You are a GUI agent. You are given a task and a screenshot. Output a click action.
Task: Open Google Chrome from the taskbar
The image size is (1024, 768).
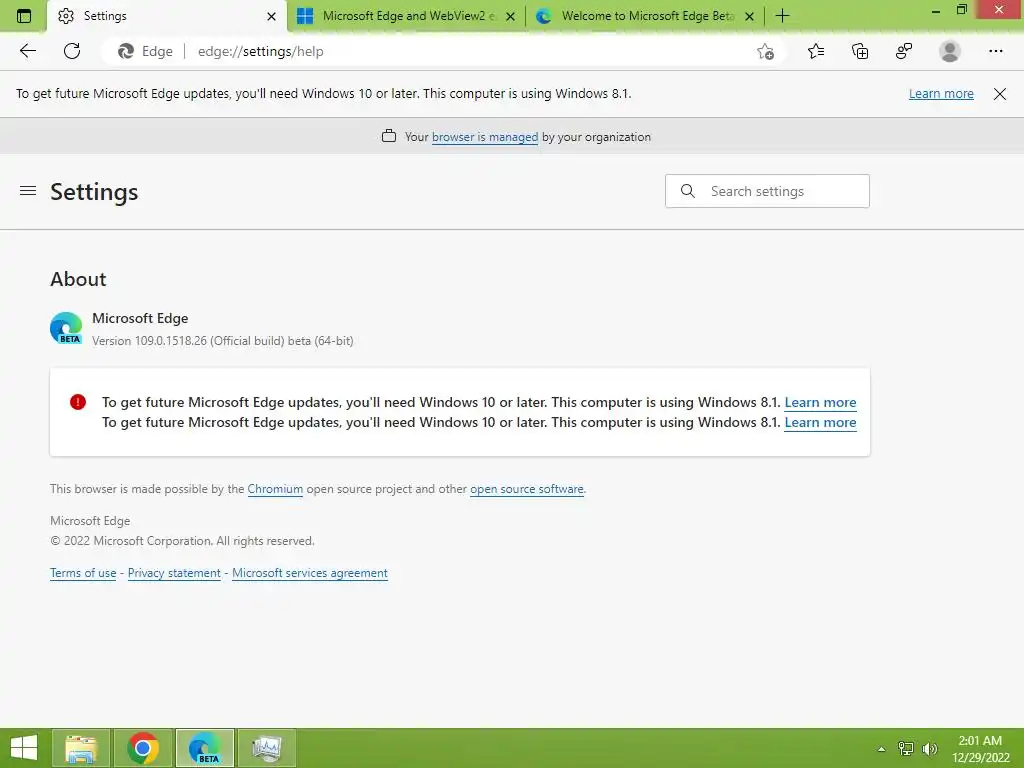point(143,748)
